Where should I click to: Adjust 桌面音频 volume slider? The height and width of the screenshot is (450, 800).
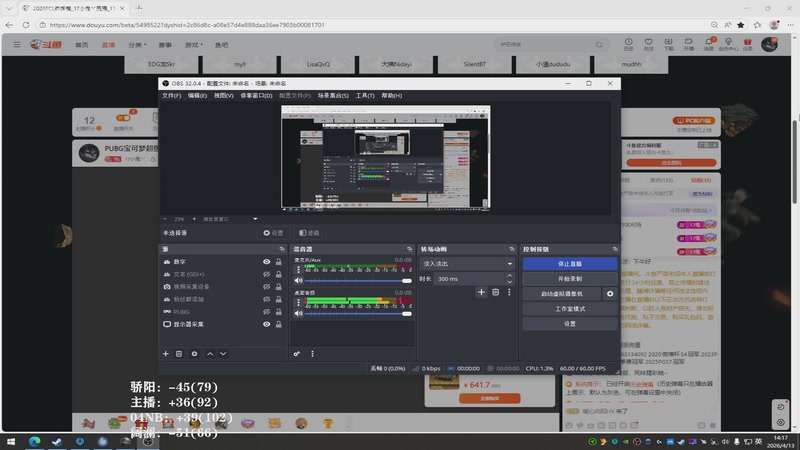358,313
